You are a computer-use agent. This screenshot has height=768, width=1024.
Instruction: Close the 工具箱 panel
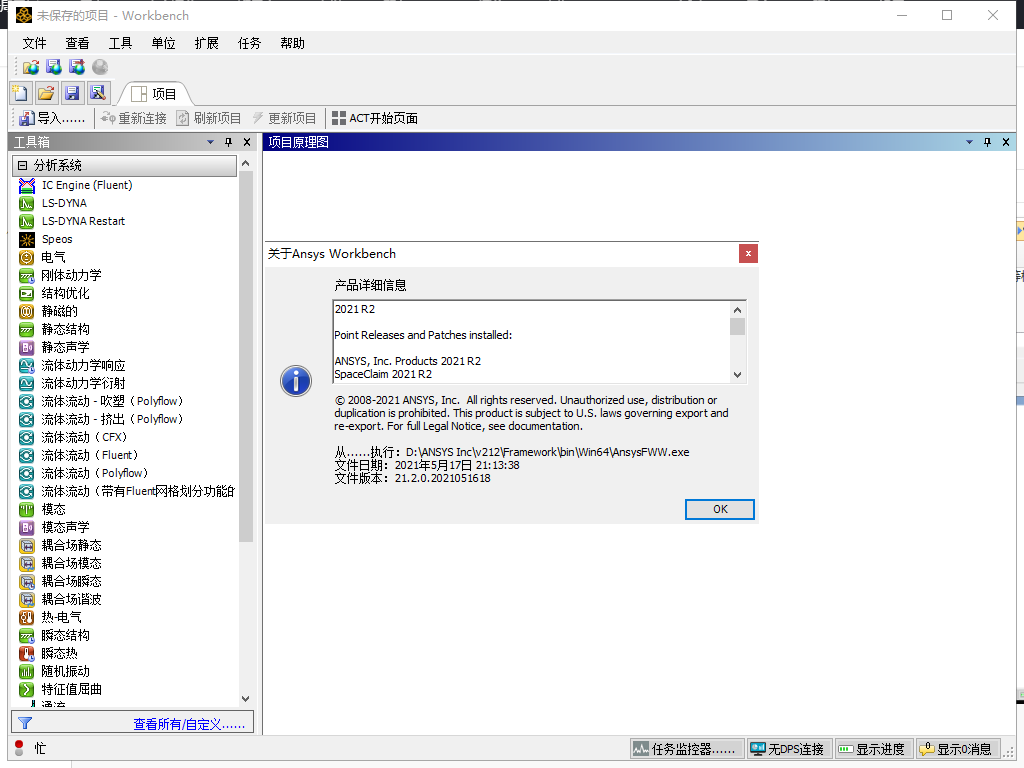click(x=247, y=142)
